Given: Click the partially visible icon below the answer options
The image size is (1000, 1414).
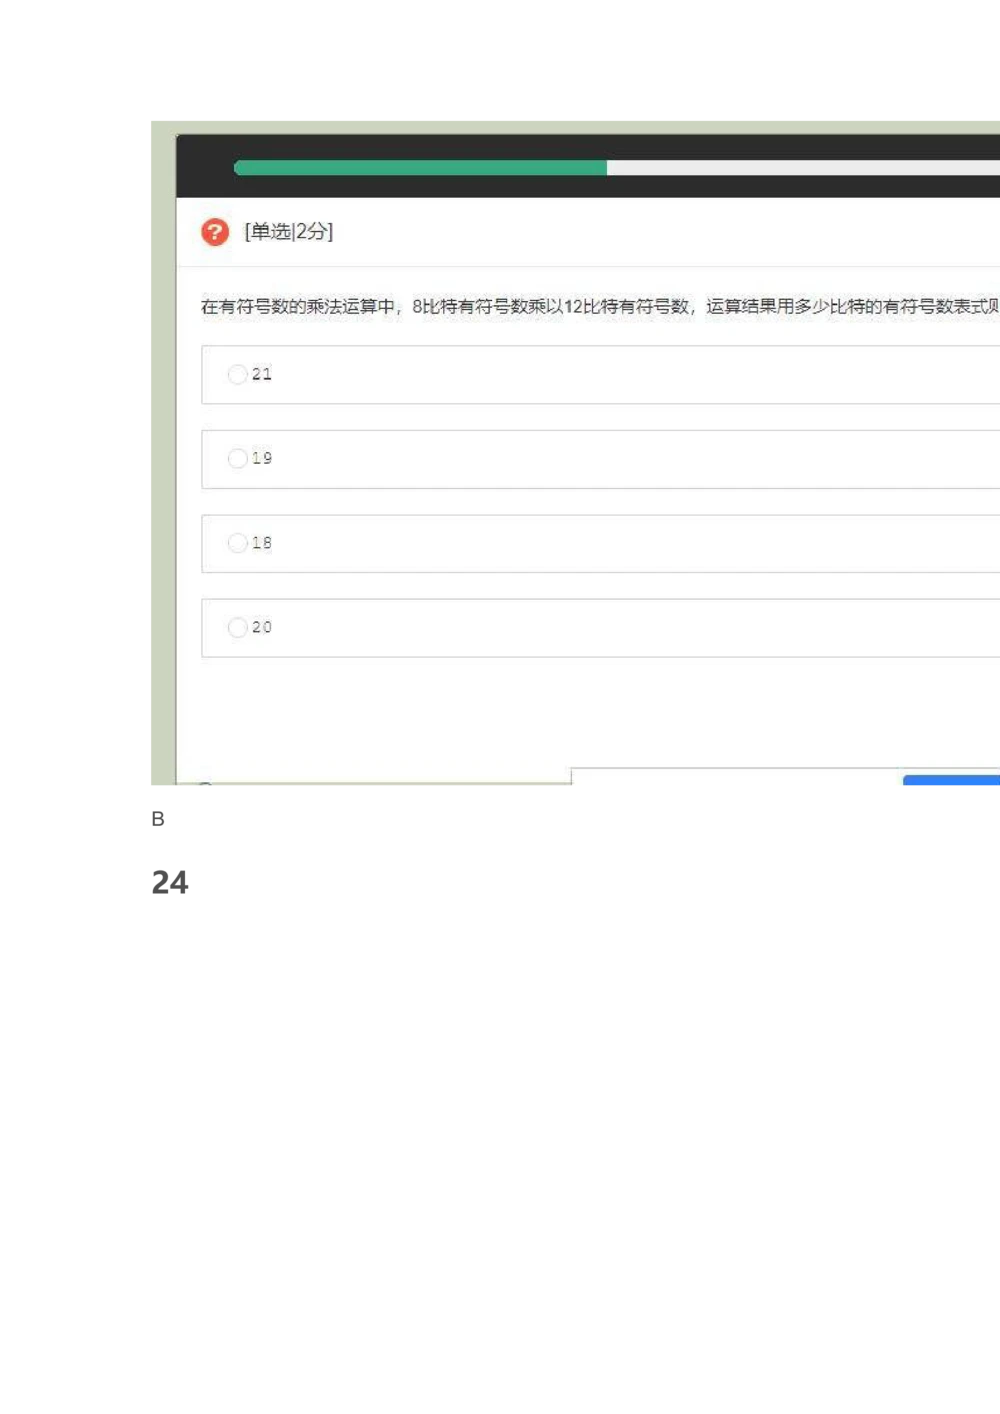Looking at the screenshot, I should (x=206, y=786).
